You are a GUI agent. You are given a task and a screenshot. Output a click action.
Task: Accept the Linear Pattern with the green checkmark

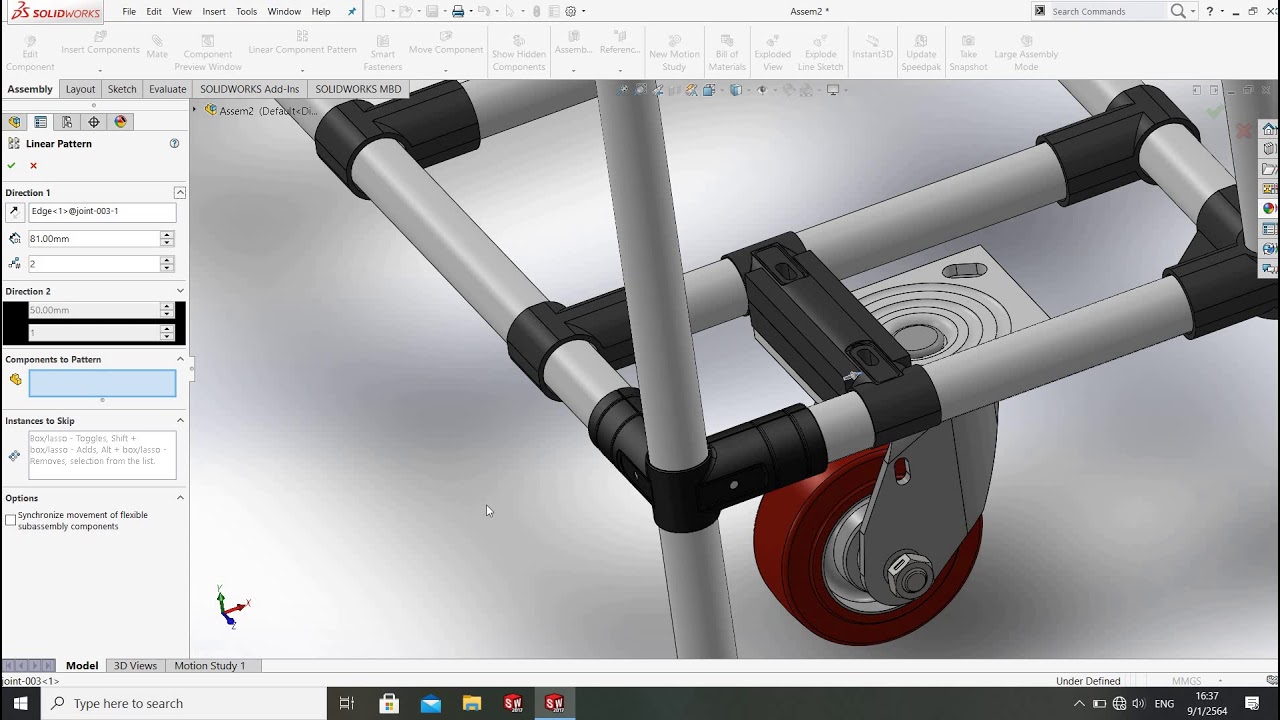[12, 165]
